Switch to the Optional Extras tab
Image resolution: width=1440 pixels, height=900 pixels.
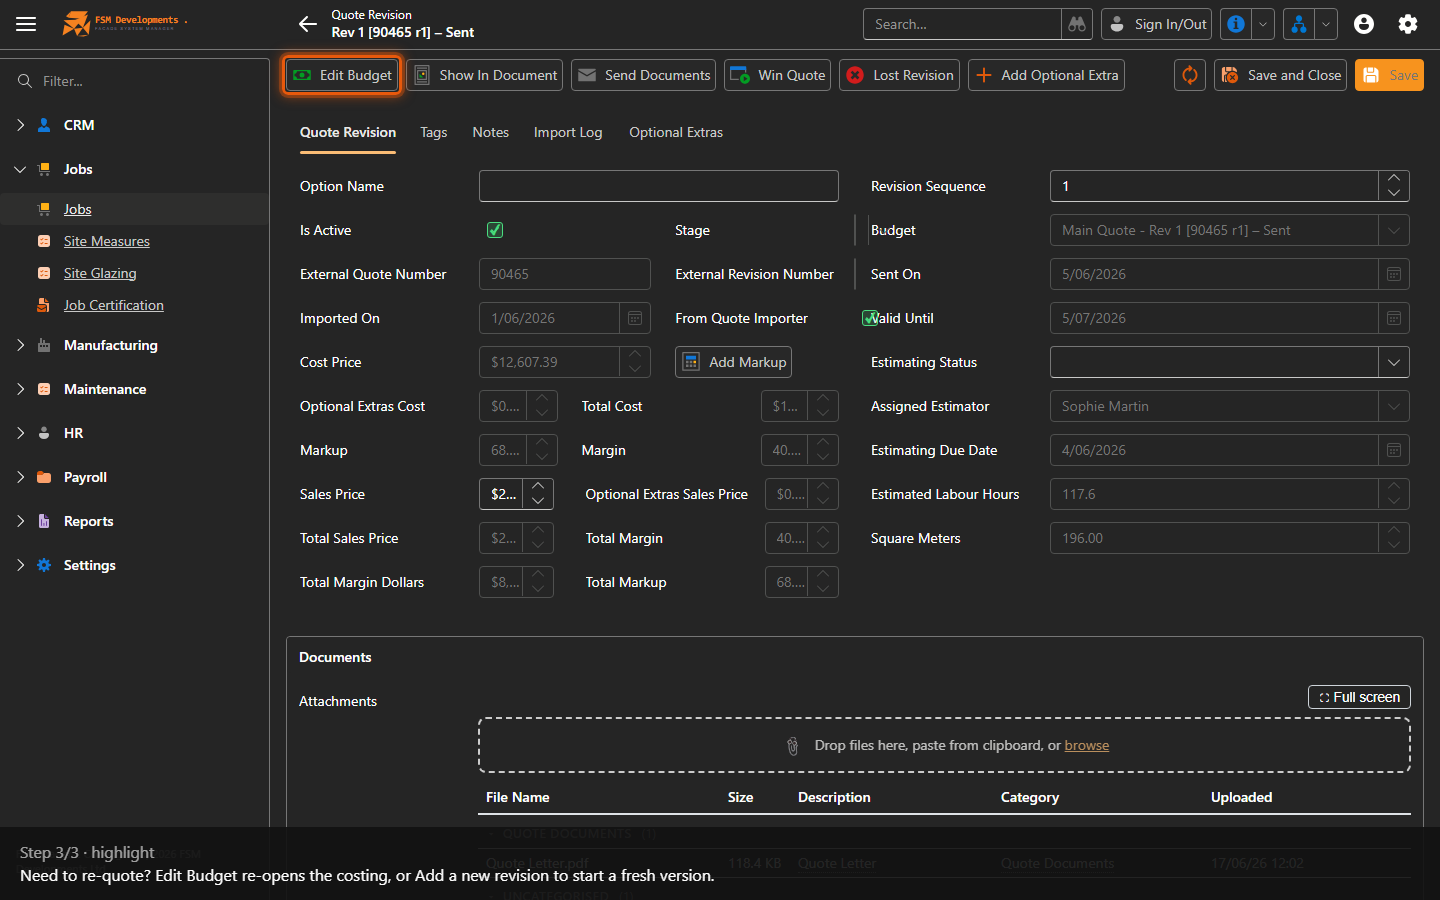676,132
